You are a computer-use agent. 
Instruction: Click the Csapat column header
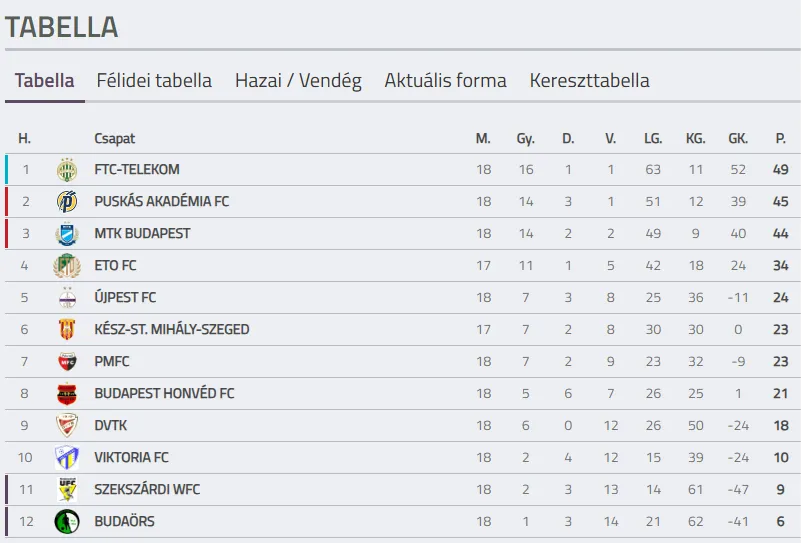pos(114,139)
